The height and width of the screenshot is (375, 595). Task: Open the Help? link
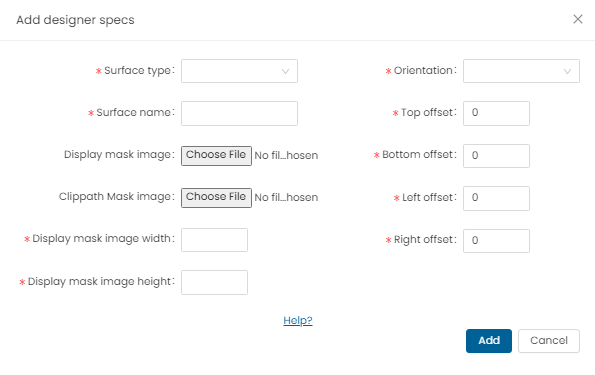(x=298, y=320)
